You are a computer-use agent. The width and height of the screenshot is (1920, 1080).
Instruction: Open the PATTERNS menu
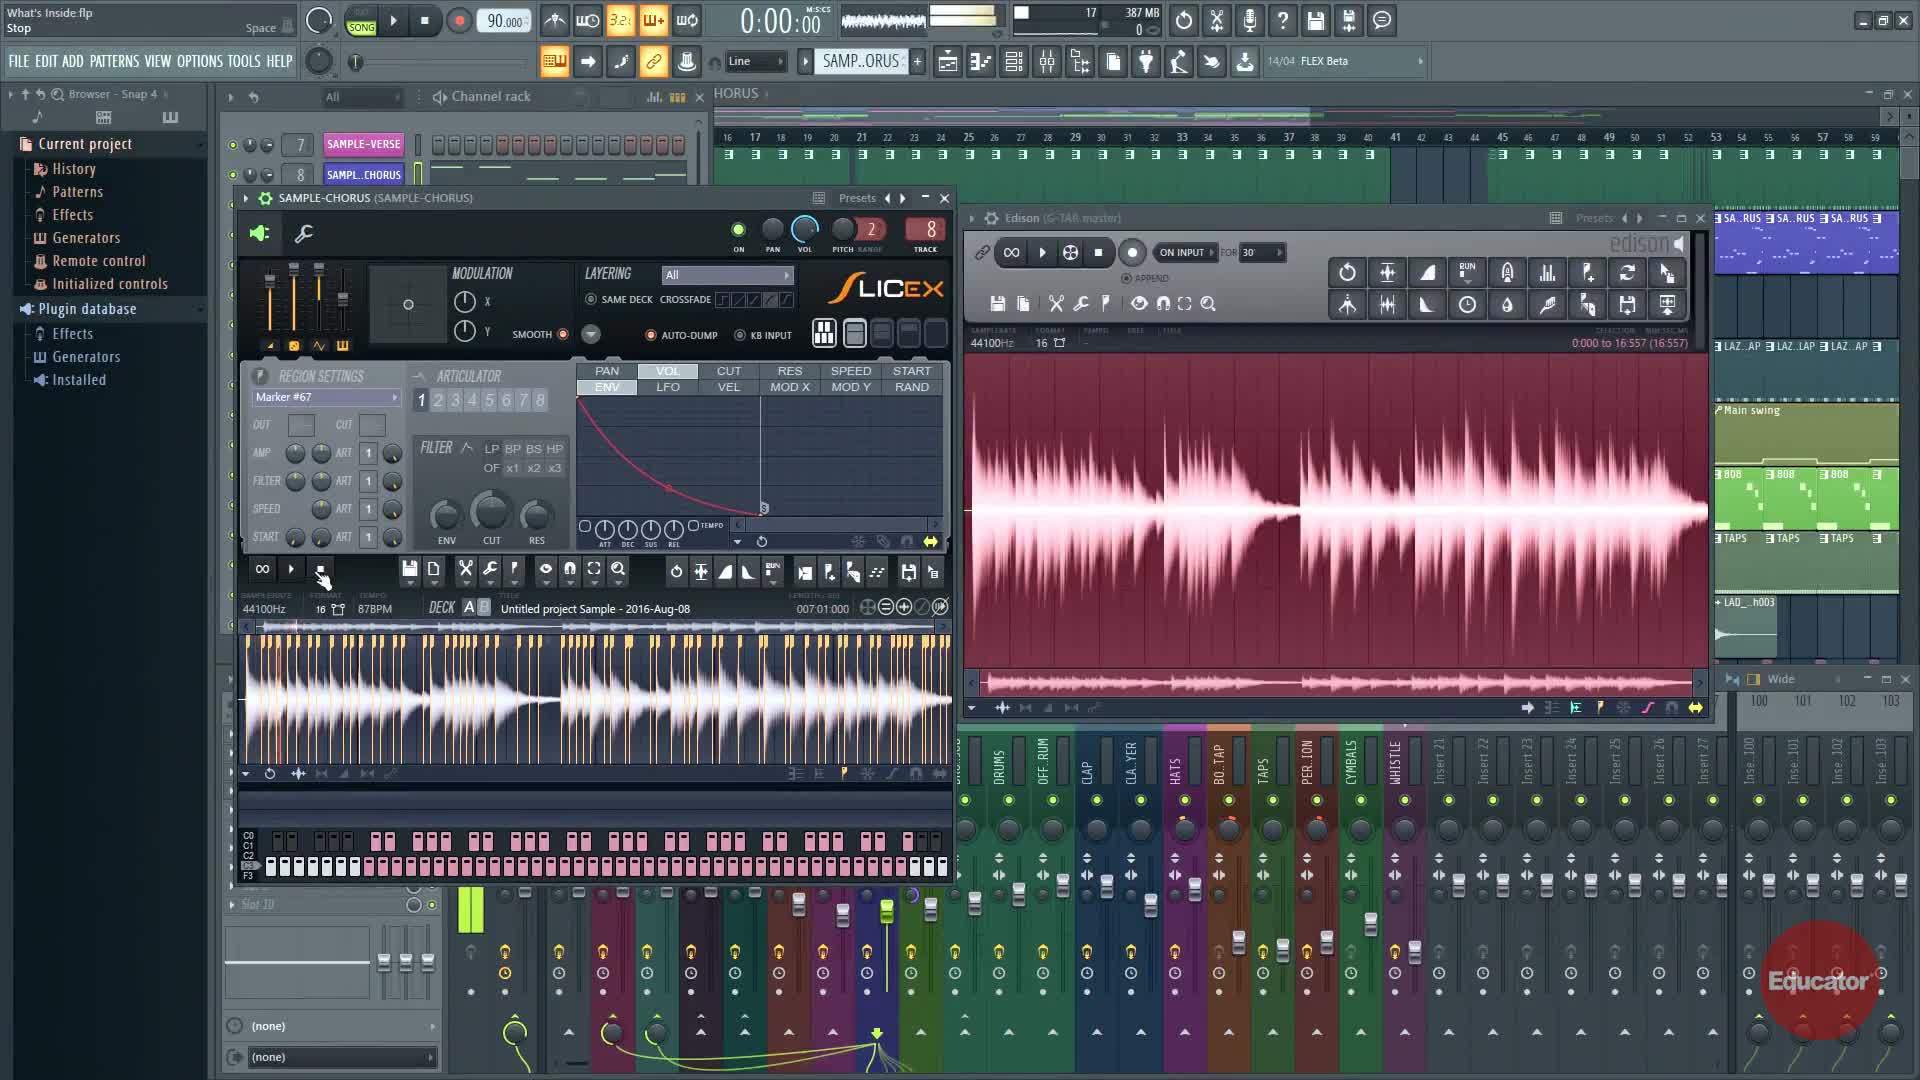(114, 61)
